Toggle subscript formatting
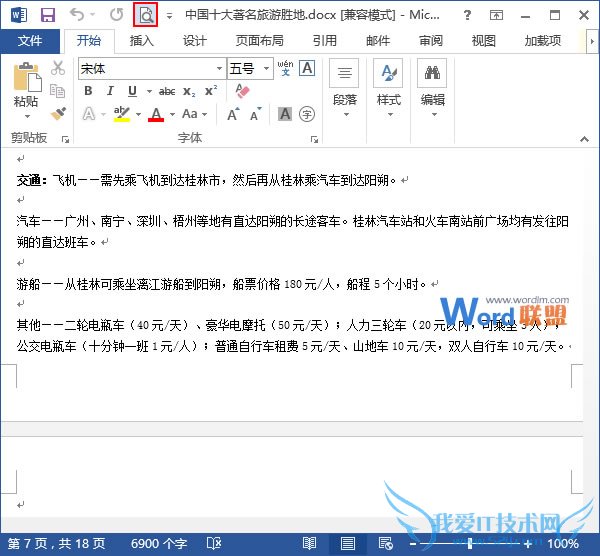 point(189,92)
